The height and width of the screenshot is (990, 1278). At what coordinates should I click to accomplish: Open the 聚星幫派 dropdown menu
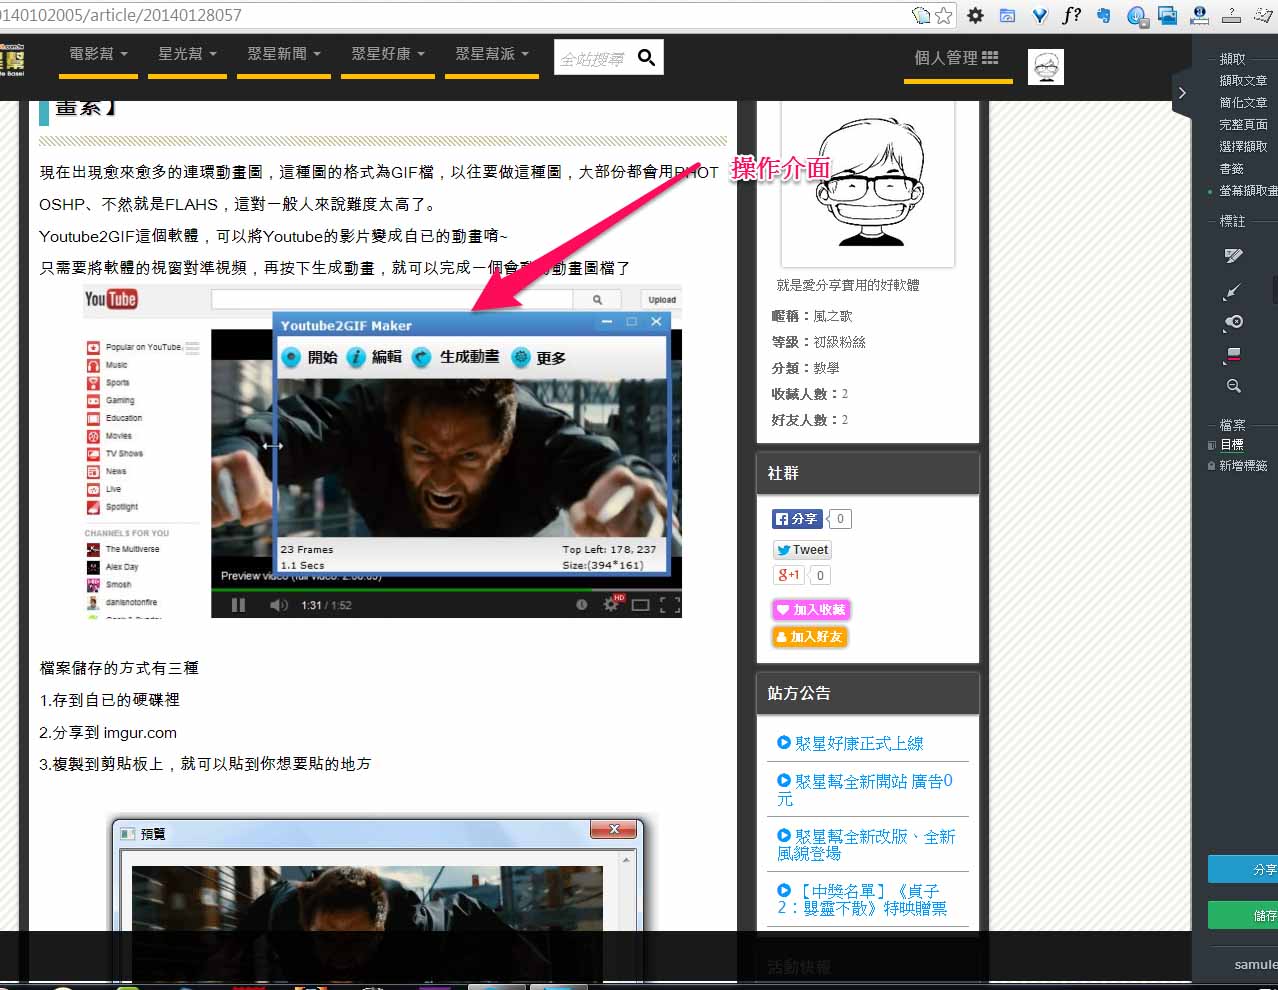point(492,54)
